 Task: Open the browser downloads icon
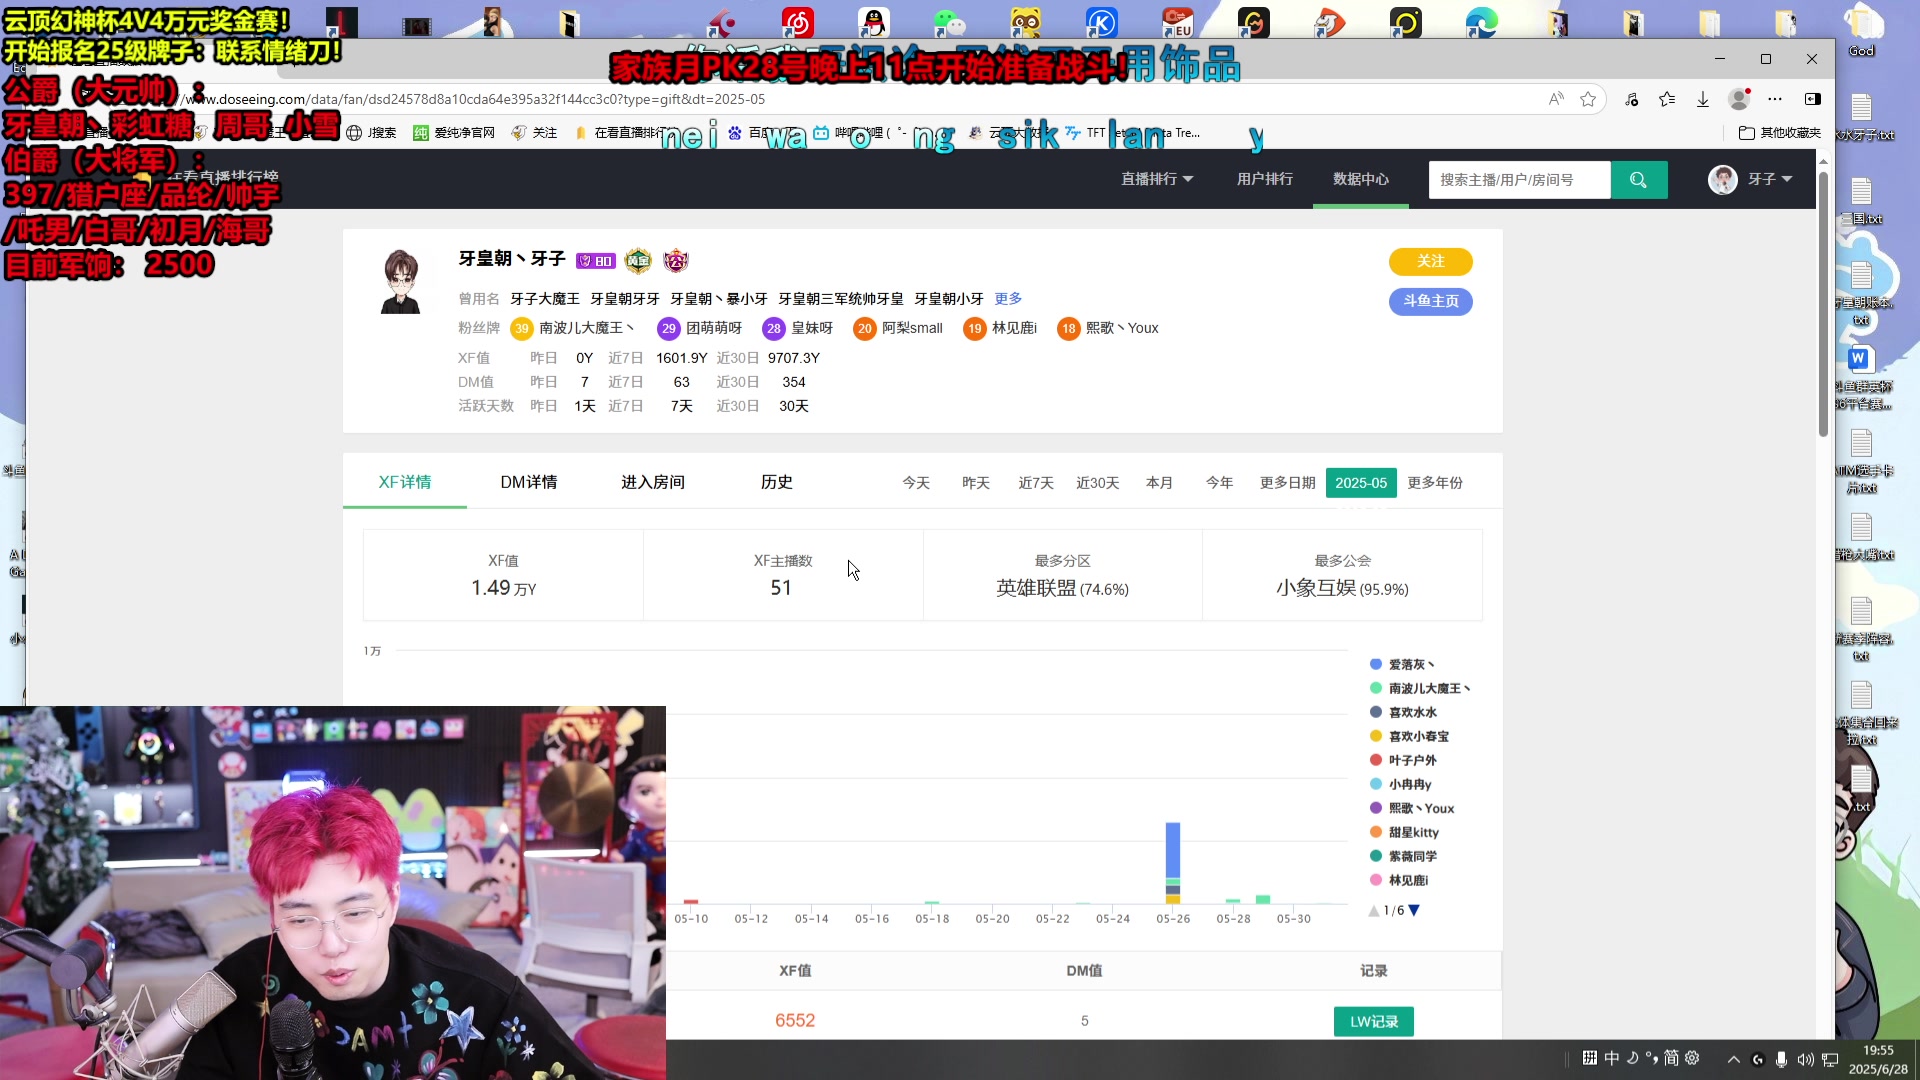1703,99
